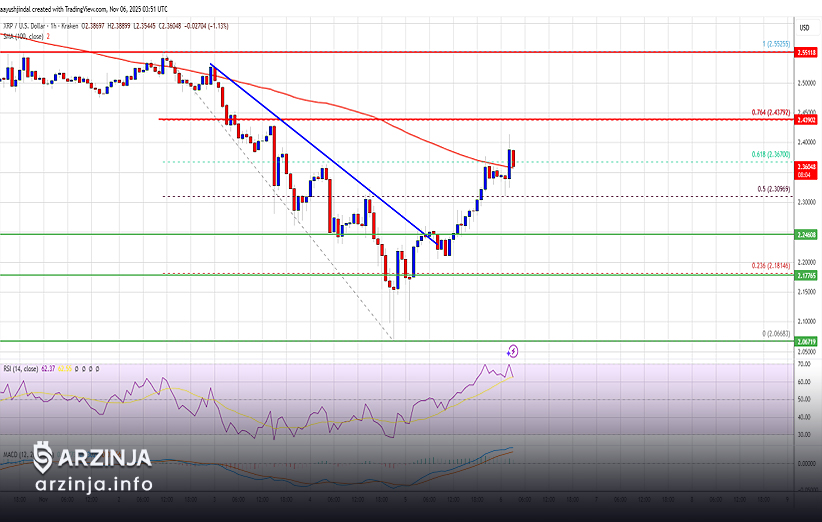Select the 0.618 Fibonacci level label
Screen dimensions: 822x522
point(770,155)
